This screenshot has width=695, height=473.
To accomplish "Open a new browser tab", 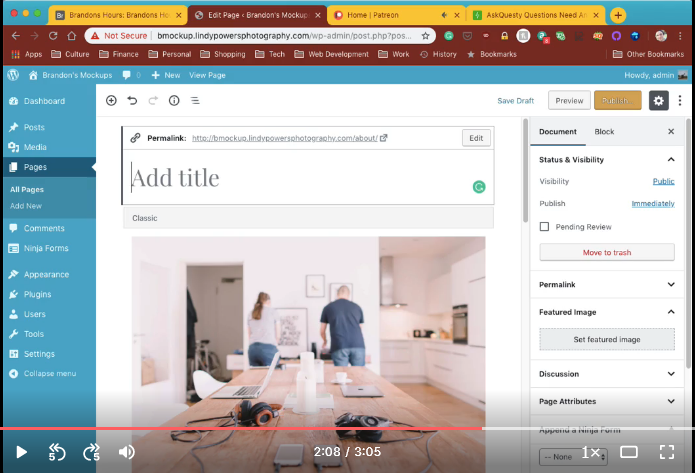I will tap(618, 15).
